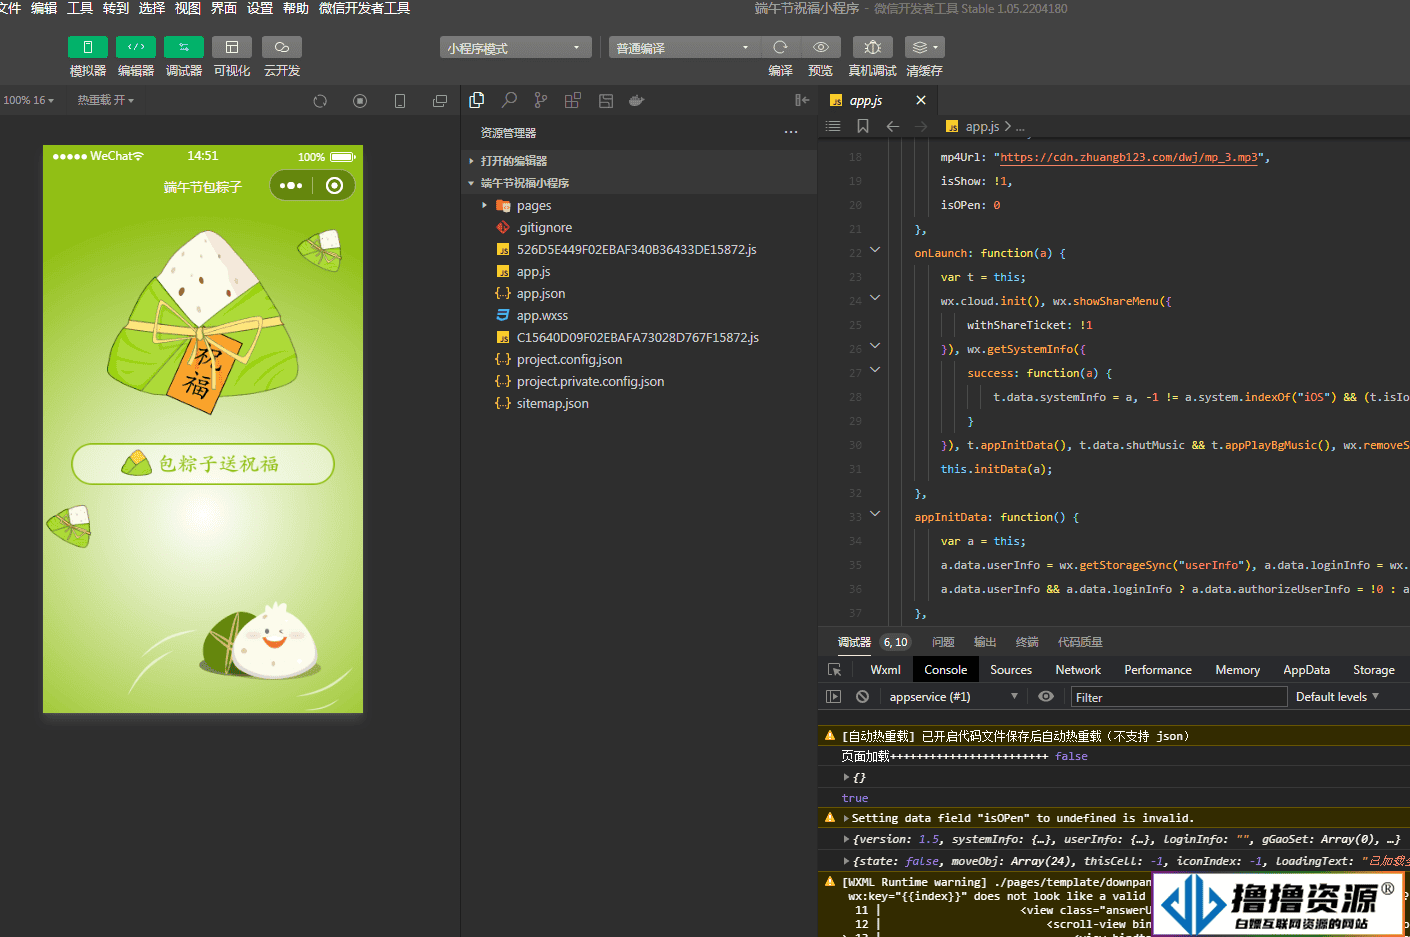This screenshot has height=937, width=1410.
Task: Open the mini program capsule menu dots
Action: 291,185
